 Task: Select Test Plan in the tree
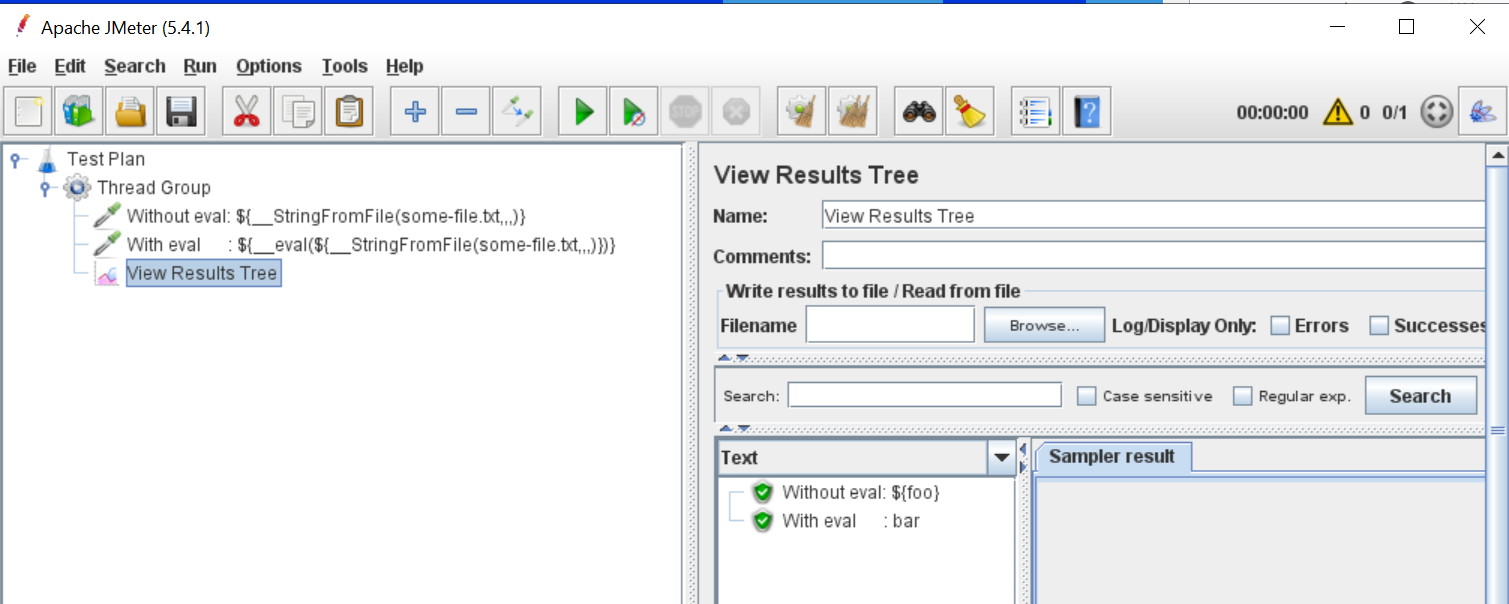[x=106, y=159]
